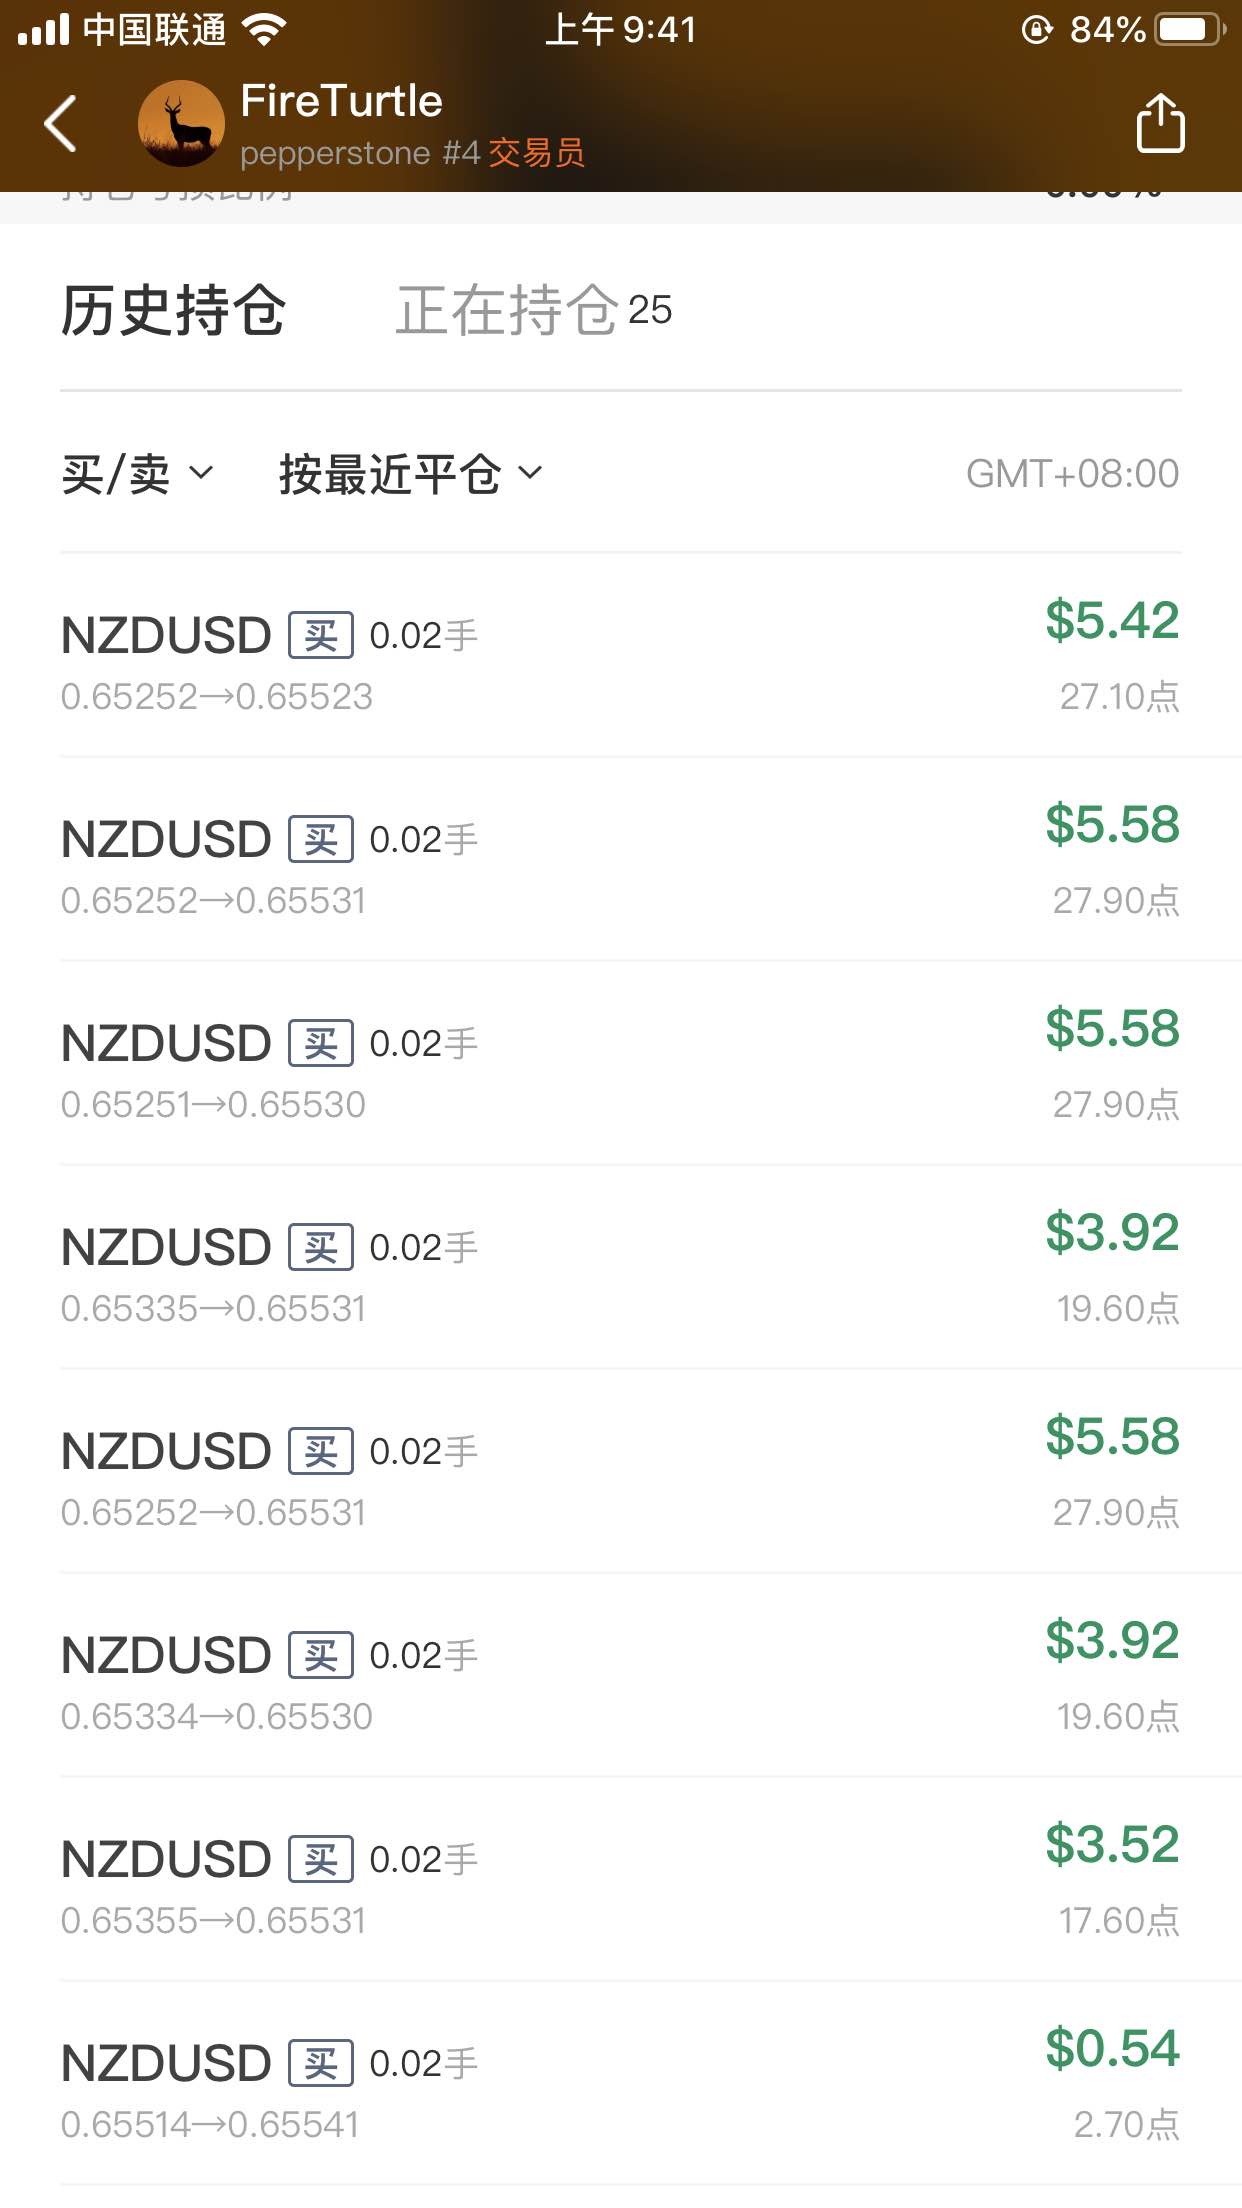
Task: Expand the 买/卖 filter dropdown
Action: pos(138,473)
